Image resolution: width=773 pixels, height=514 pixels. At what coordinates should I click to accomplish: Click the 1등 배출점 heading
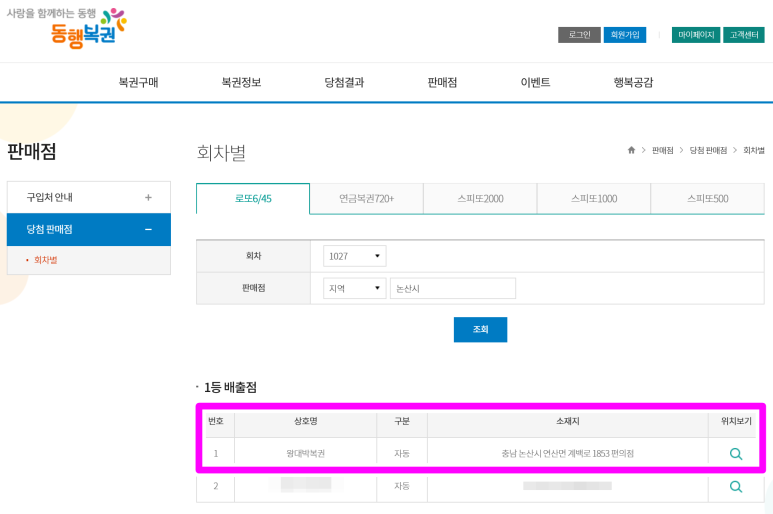click(x=230, y=387)
